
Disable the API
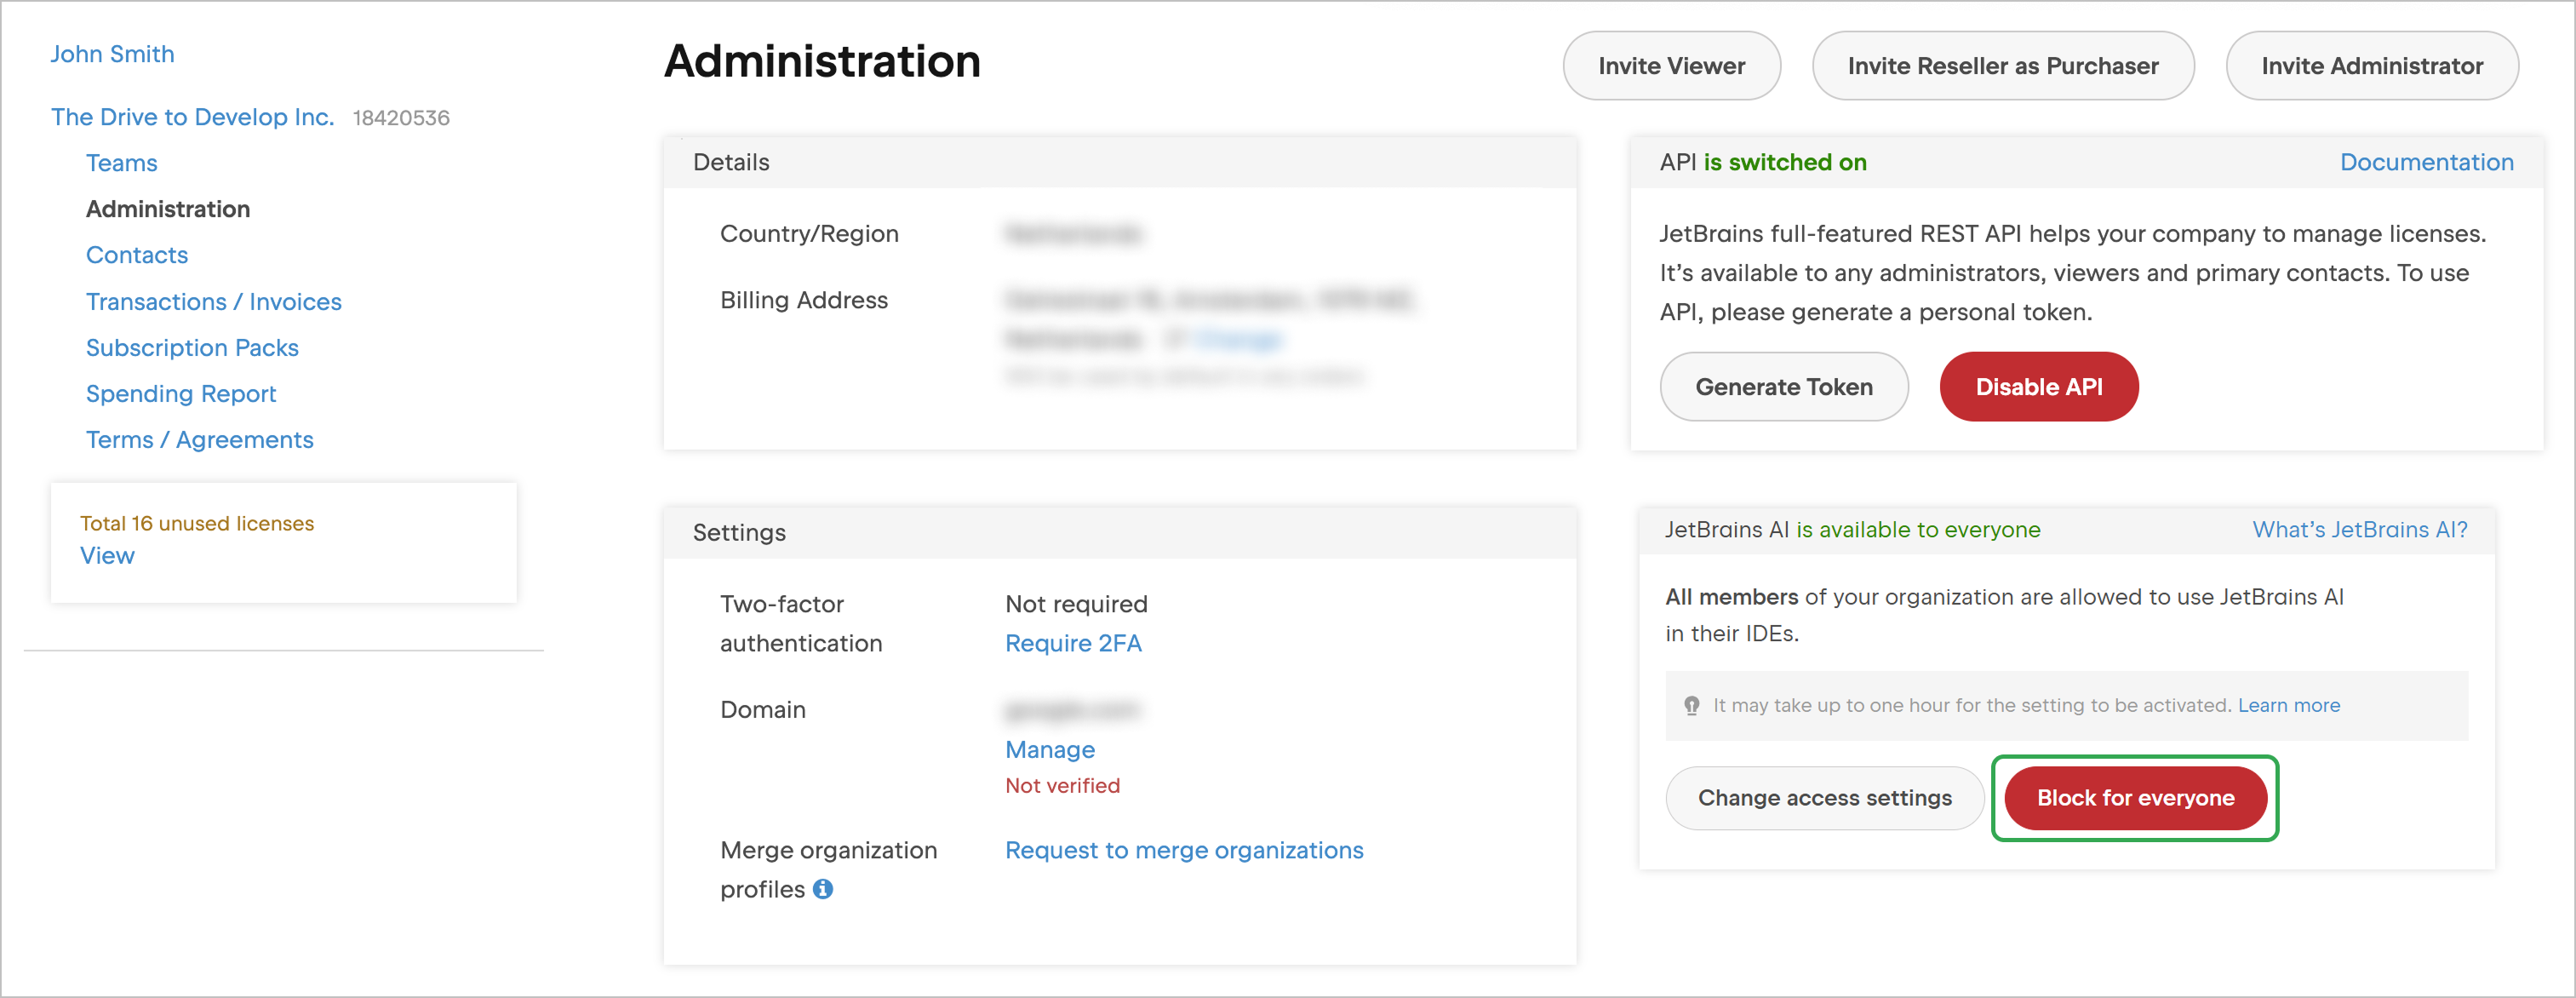2038,386
